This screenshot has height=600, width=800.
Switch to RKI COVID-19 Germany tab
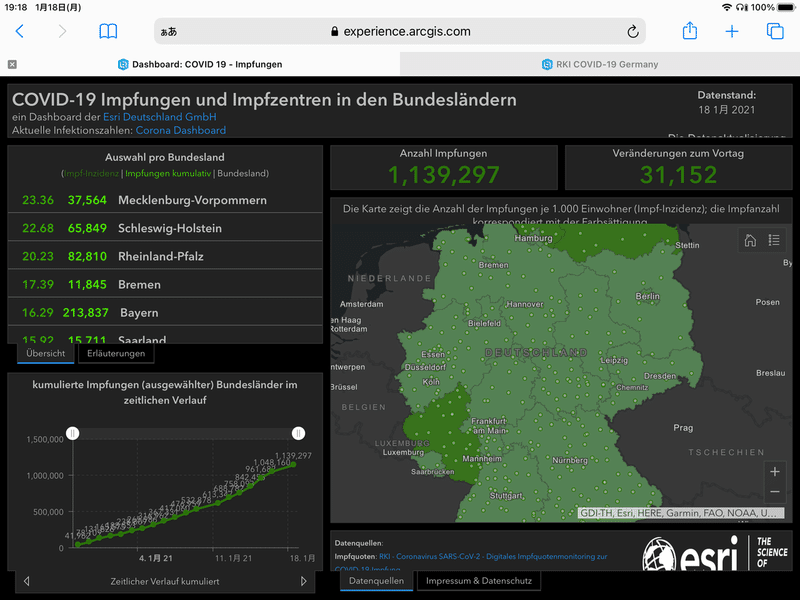(x=599, y=64)
